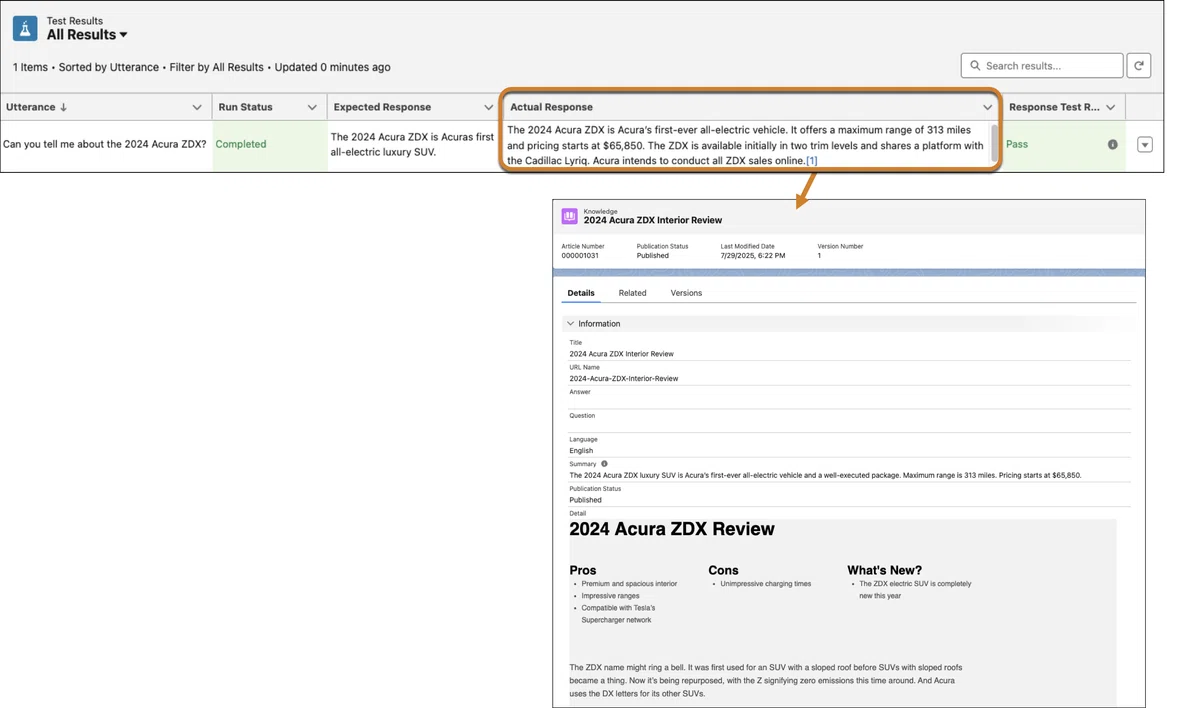The width and height of the screenshot is (1200, 708).
Task: Click the Unimpressive charging times bullet
Action: pos(766,584)
